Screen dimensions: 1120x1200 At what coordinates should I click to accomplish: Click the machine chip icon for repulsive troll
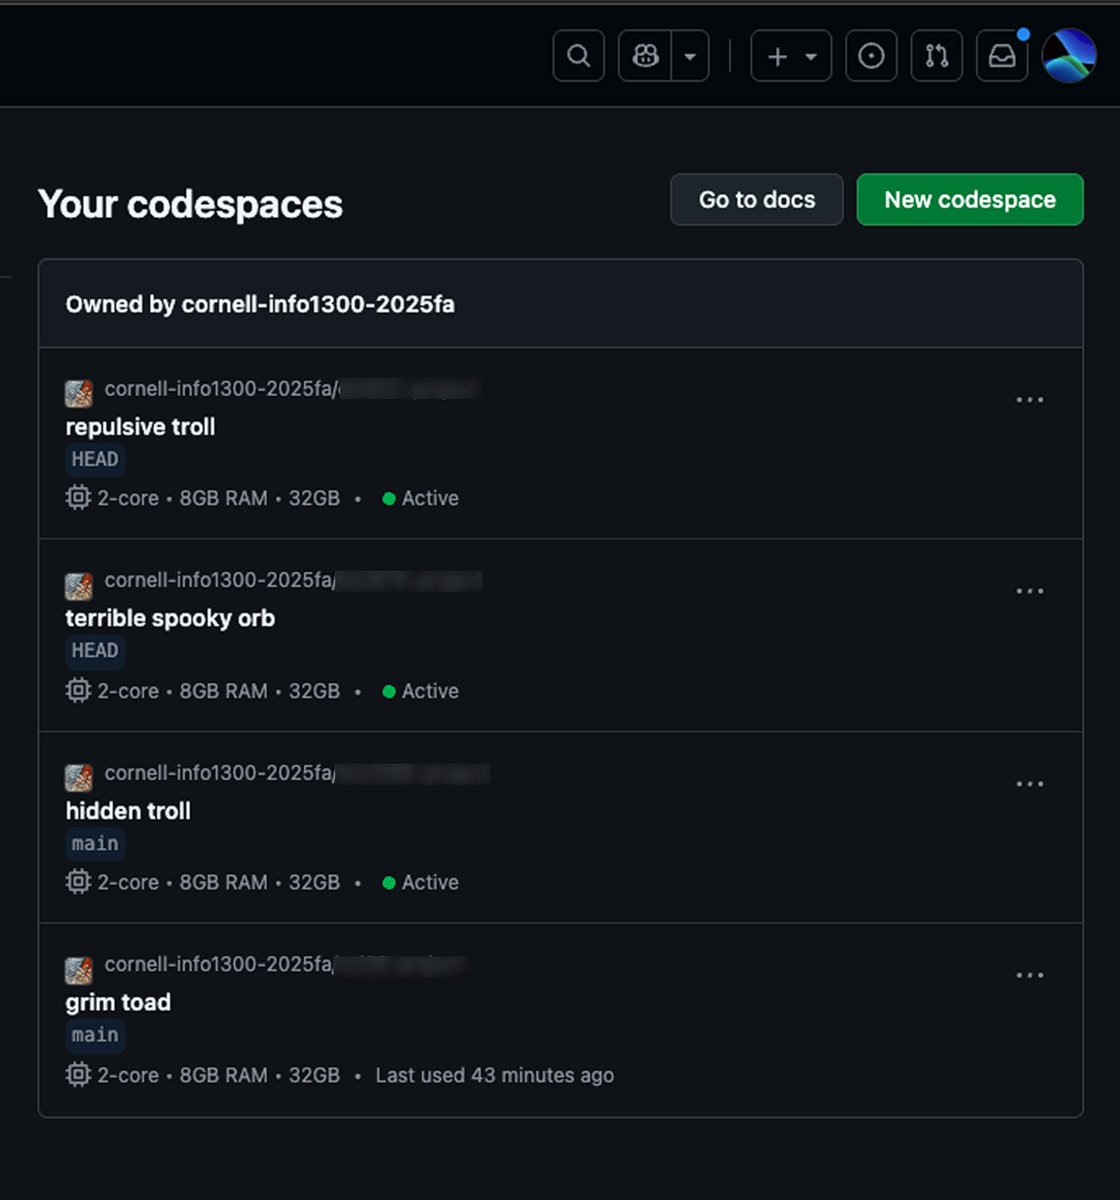click(78, 497)
